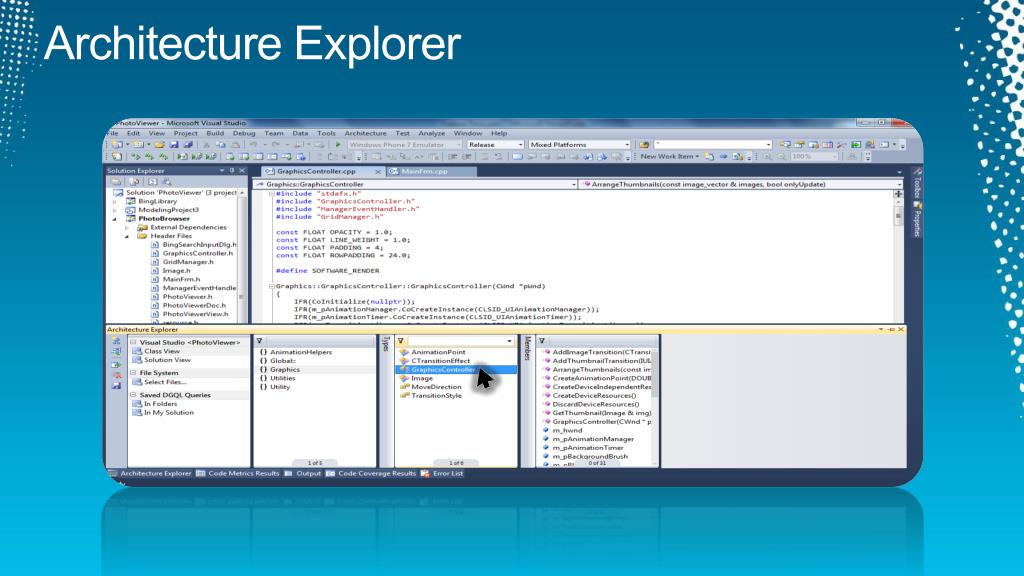Image resolution: width=1024 pixels, height=576 pixels.
Task: Click the AnimationPoint class icon in Types list
Action: 404,352
